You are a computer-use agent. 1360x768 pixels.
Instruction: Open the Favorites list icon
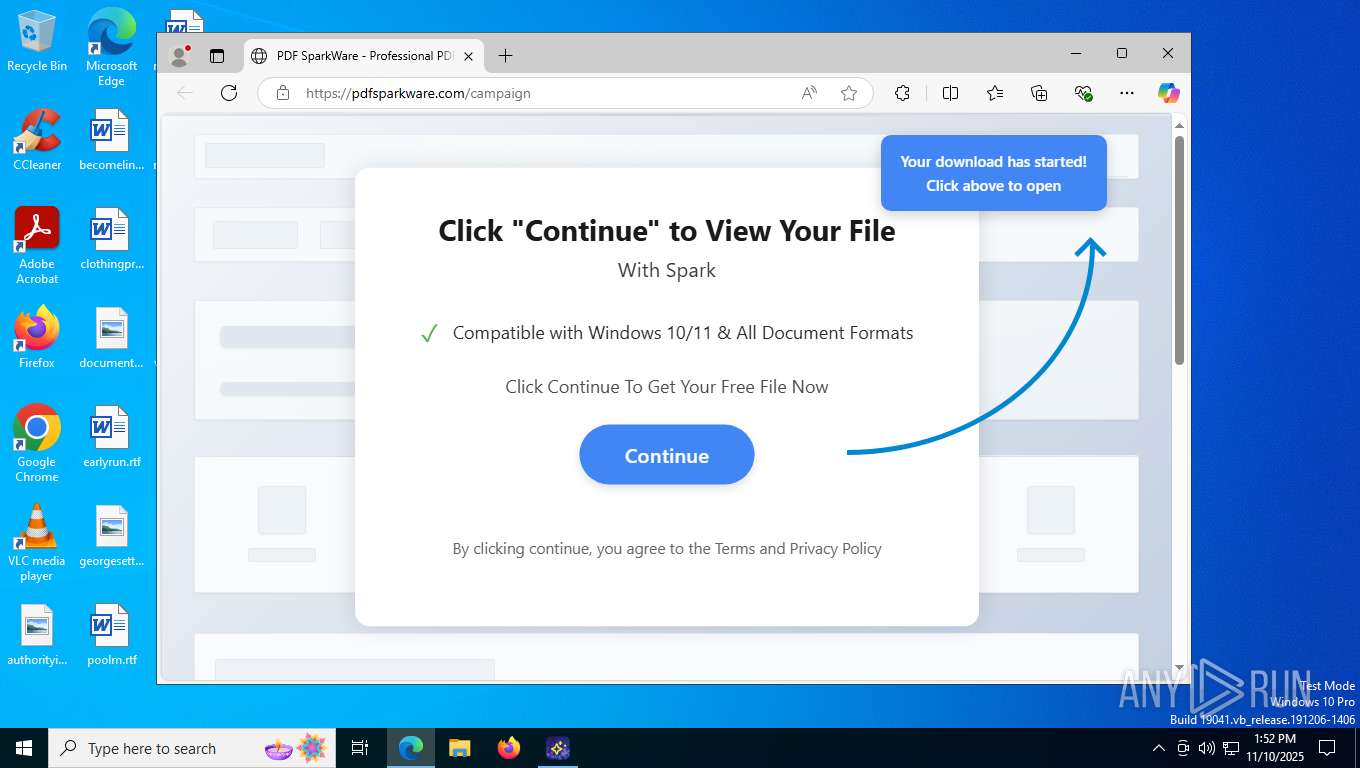(x=995, y=93)
